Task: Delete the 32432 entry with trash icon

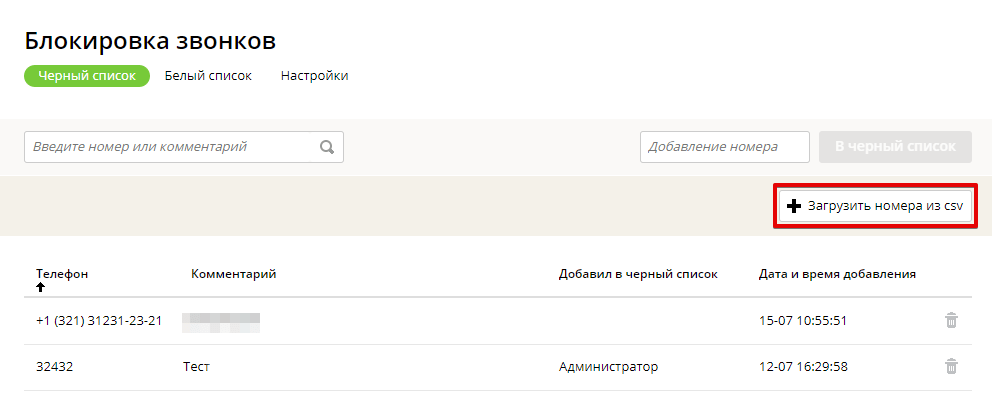Action: 951,366
